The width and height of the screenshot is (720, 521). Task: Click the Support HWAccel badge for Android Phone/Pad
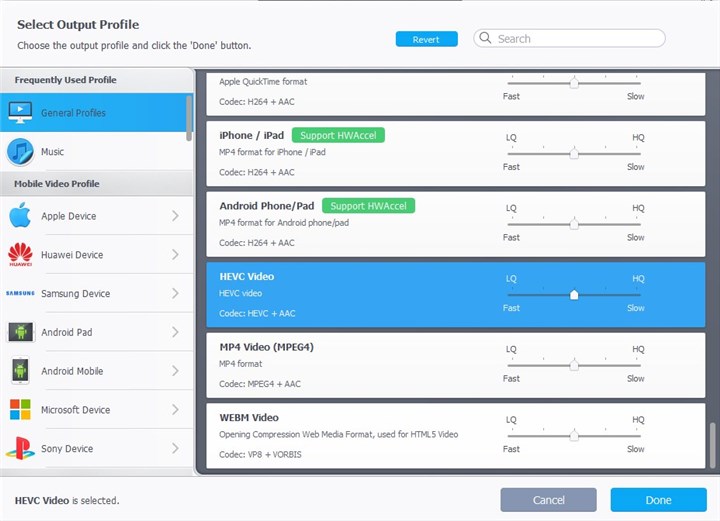click(368, 206)
